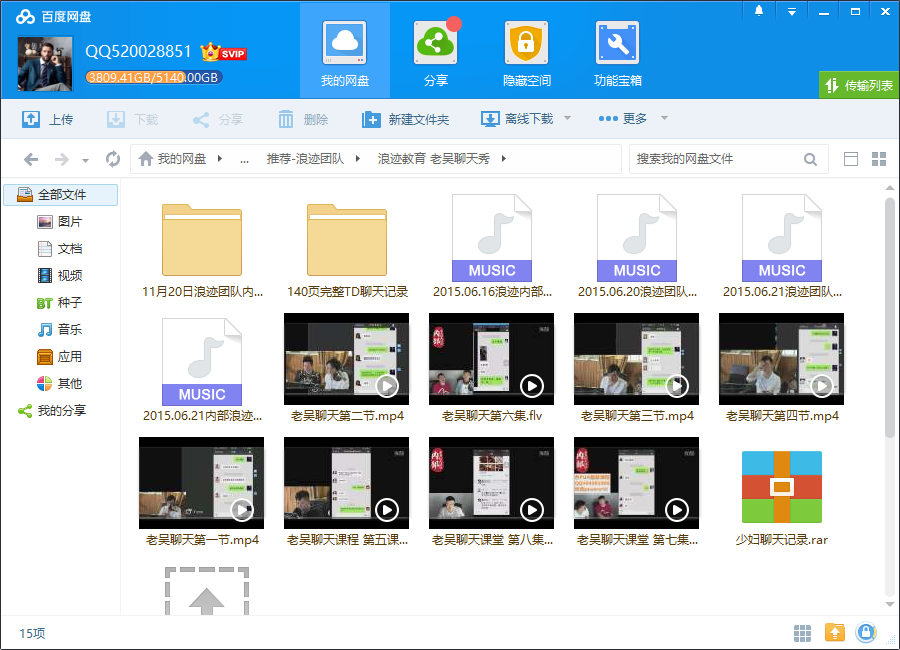Select video 老吴聊天第一节.mp4
The image size is (900, 650).
click(x=201, y=492)
